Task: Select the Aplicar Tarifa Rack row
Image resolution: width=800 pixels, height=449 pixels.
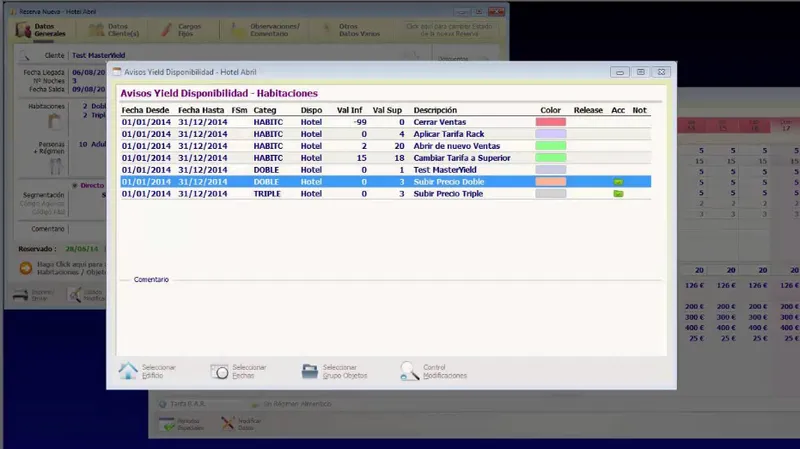Action: (x=386, y=134)
